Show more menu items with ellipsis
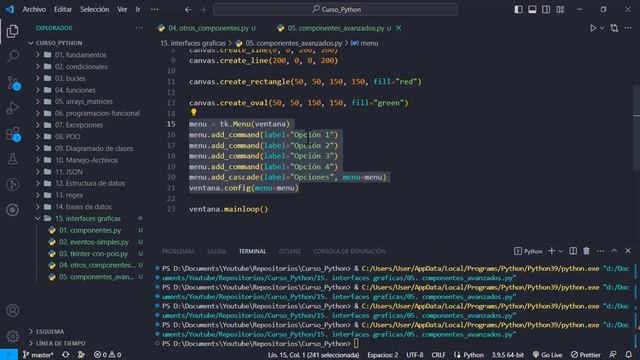 pos(154,9)
